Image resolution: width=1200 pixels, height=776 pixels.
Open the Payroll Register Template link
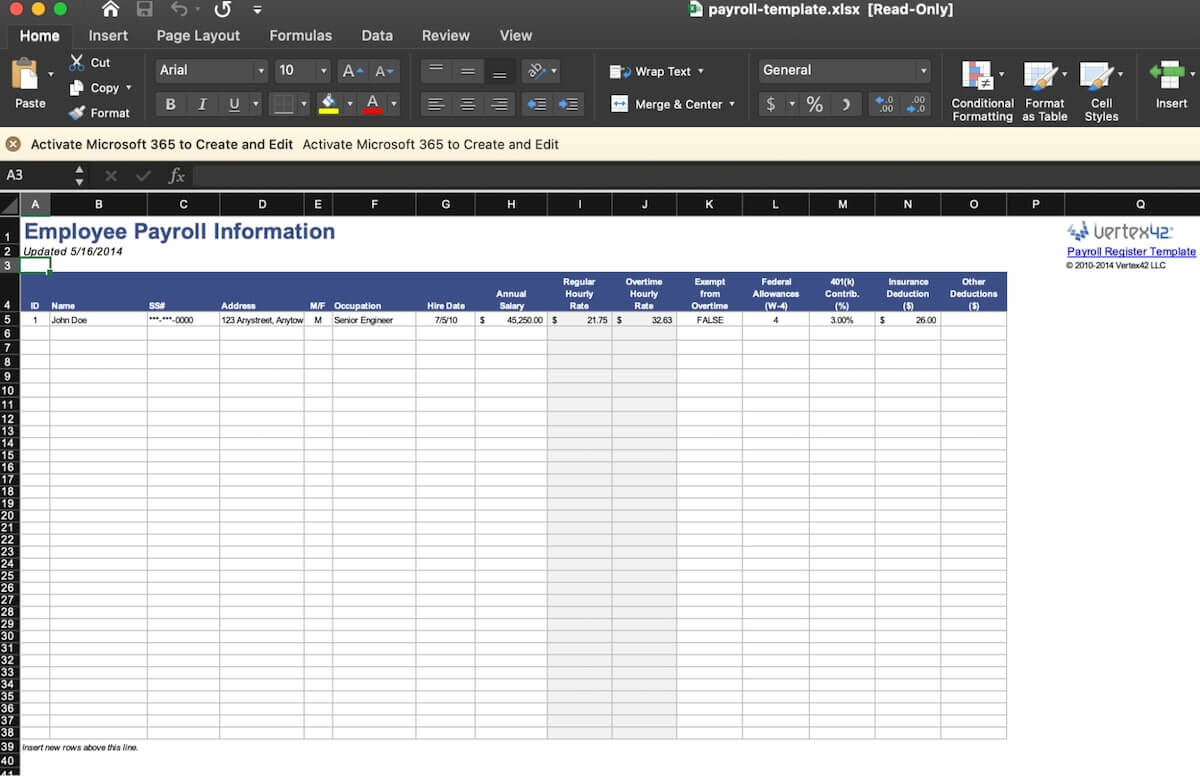click(x=1131, y=252)
